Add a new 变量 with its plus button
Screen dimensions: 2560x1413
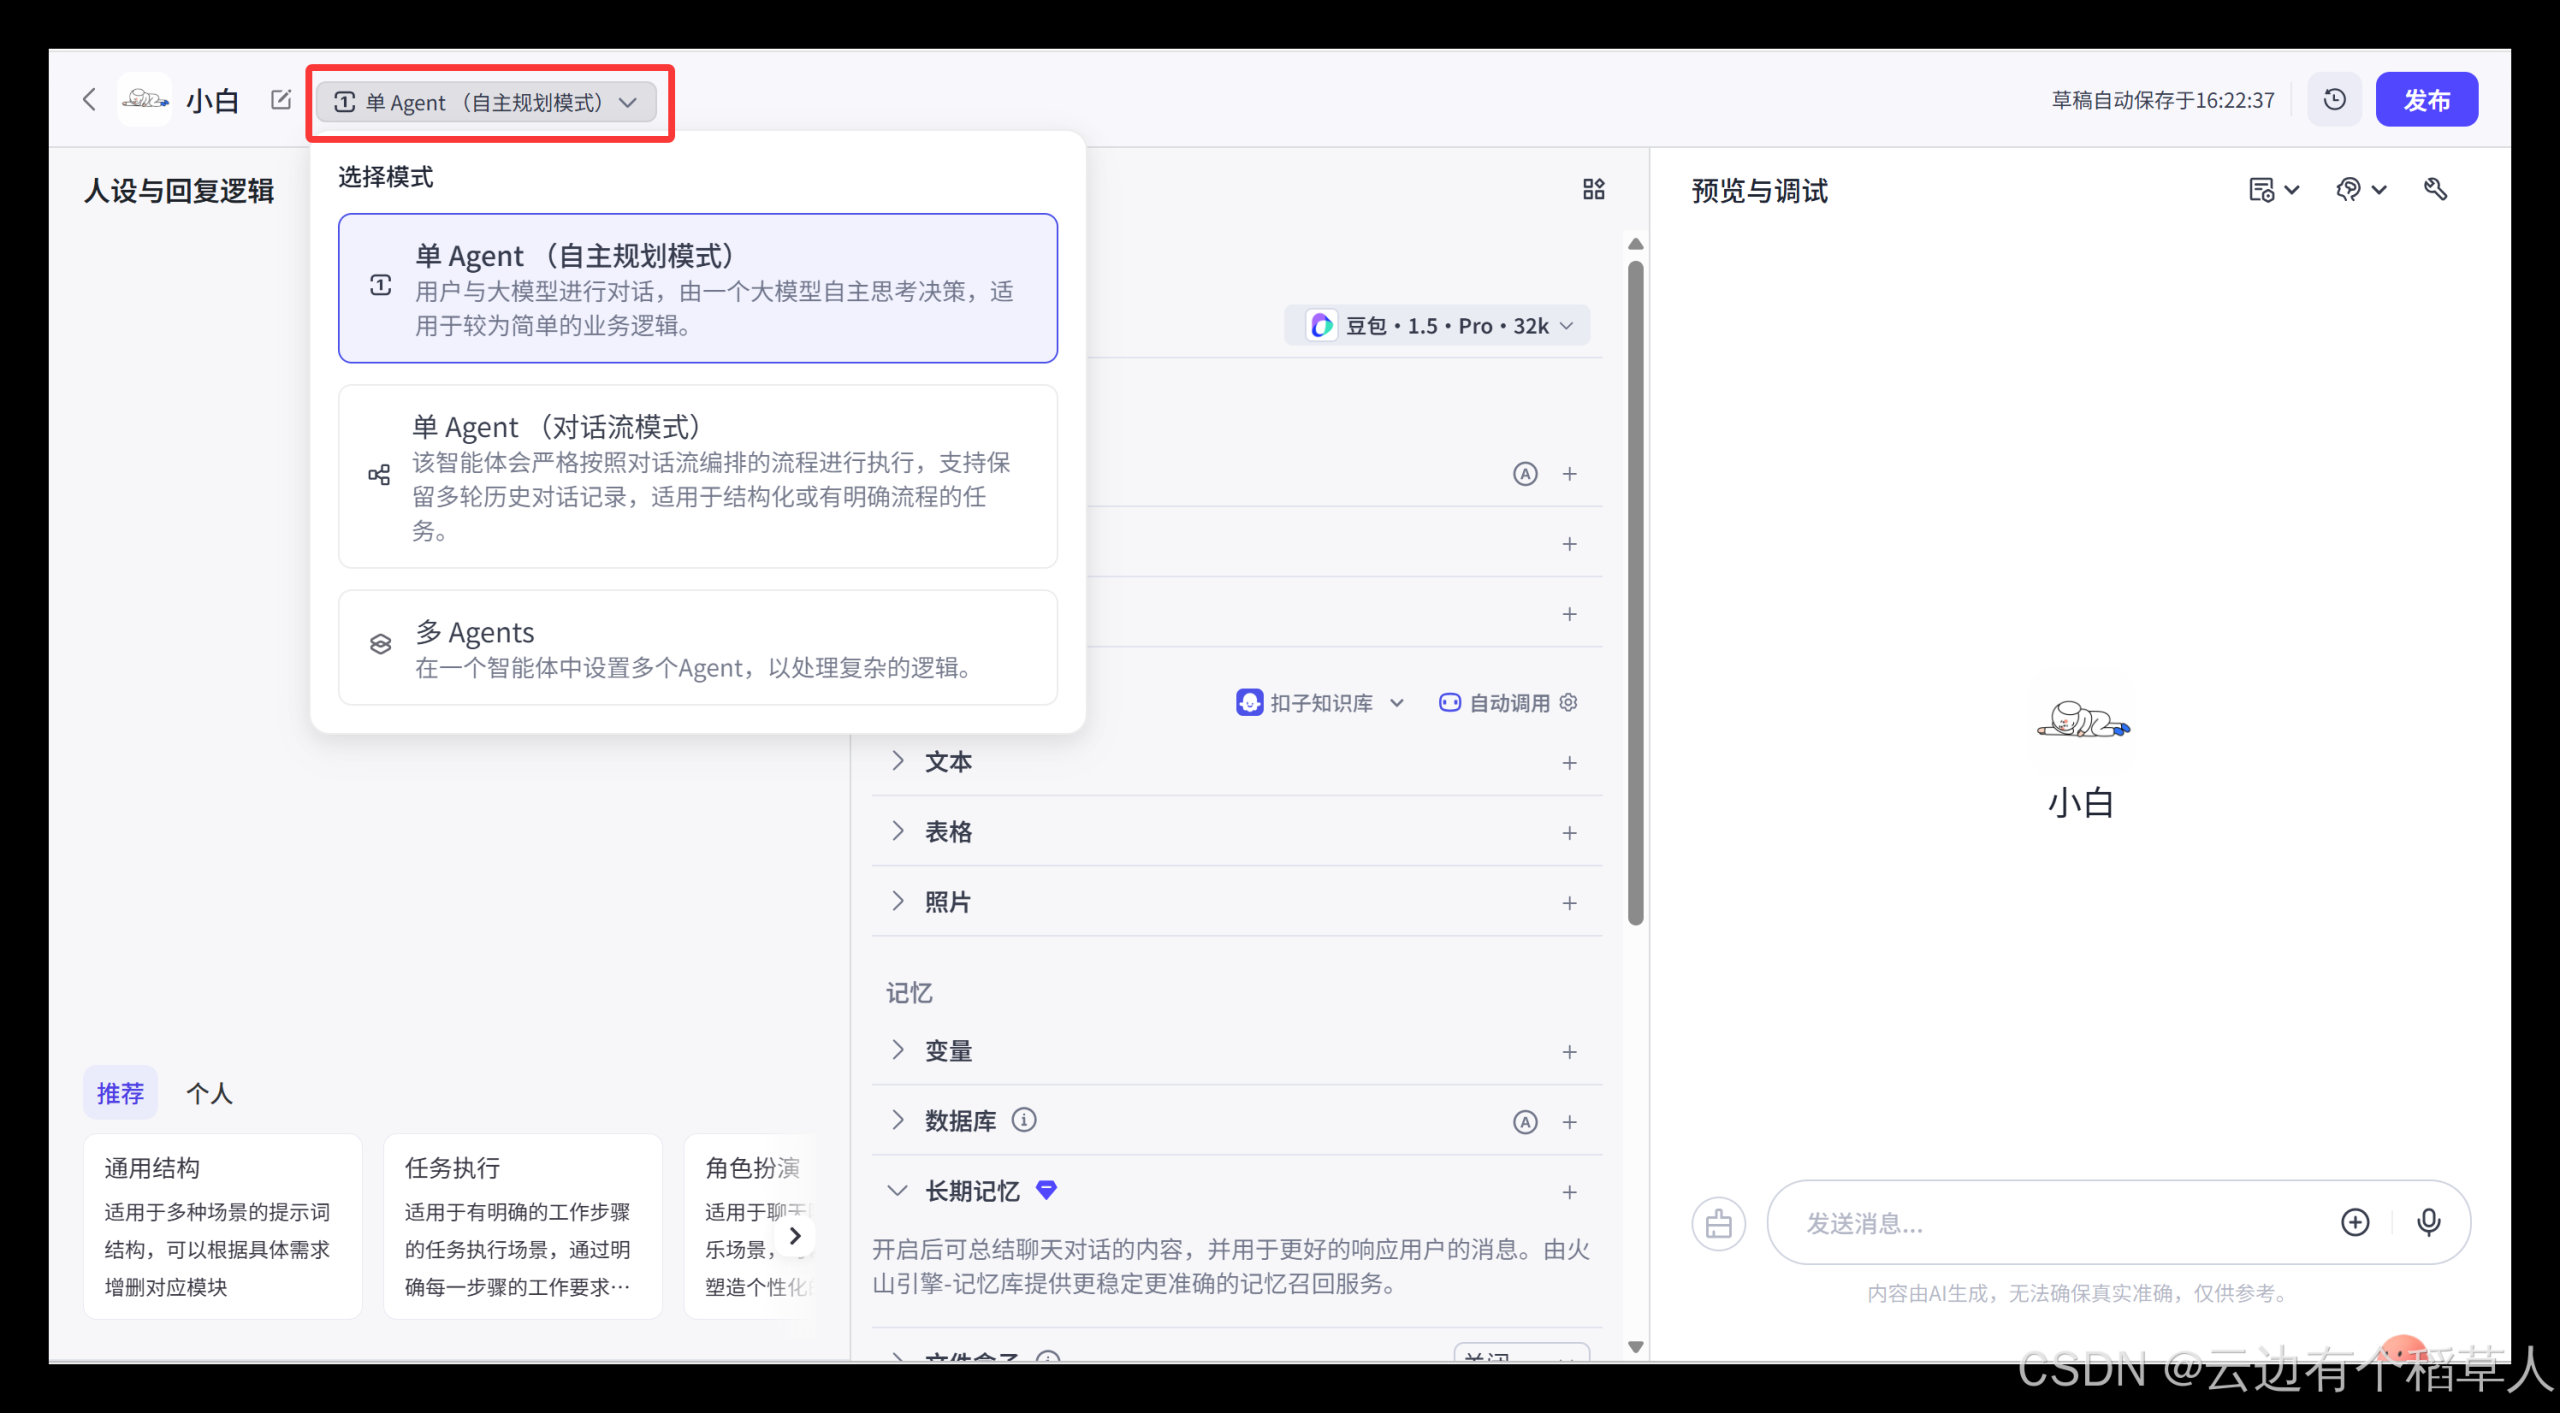coord(1570,1051)
